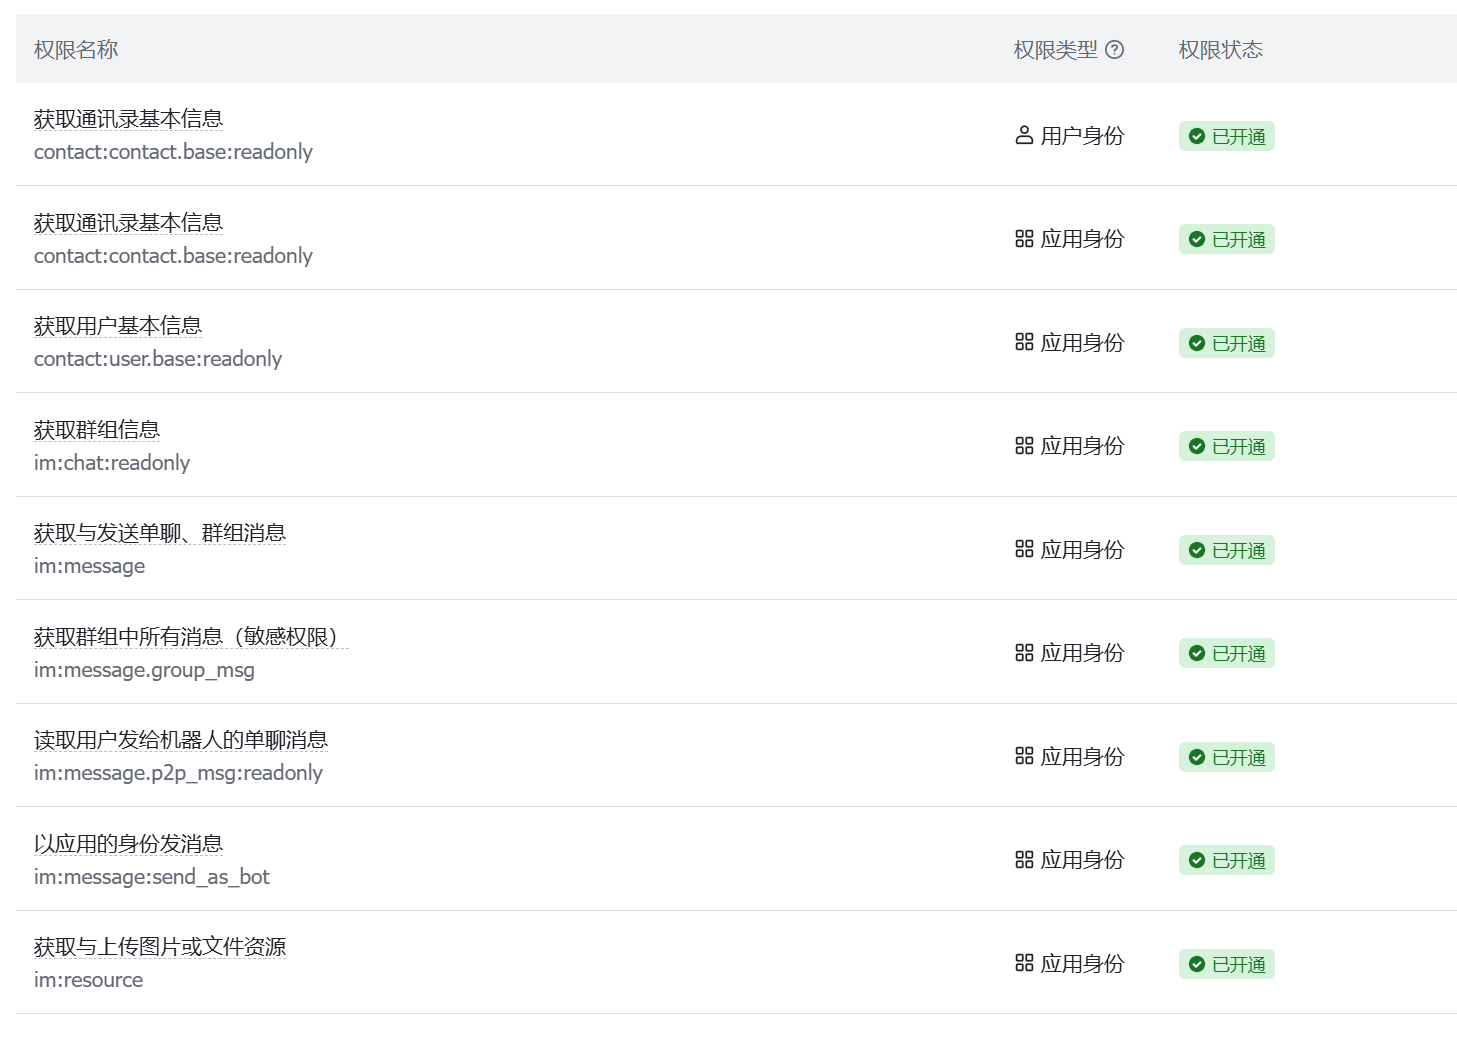Viewport: 1457px width, 1039px height.
Task: Click 已开通 text in im:chat:readonly row
Action: [1239, 447]
